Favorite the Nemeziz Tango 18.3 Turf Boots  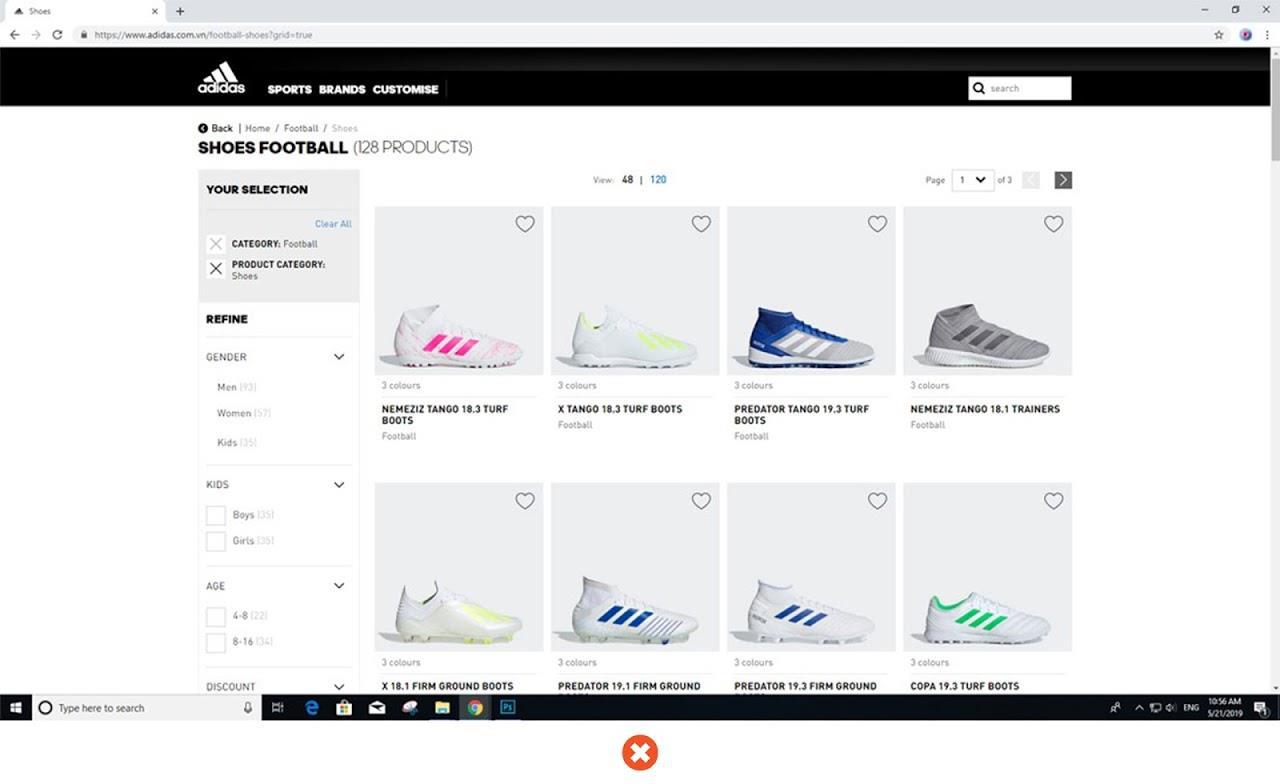pos(525,224)
